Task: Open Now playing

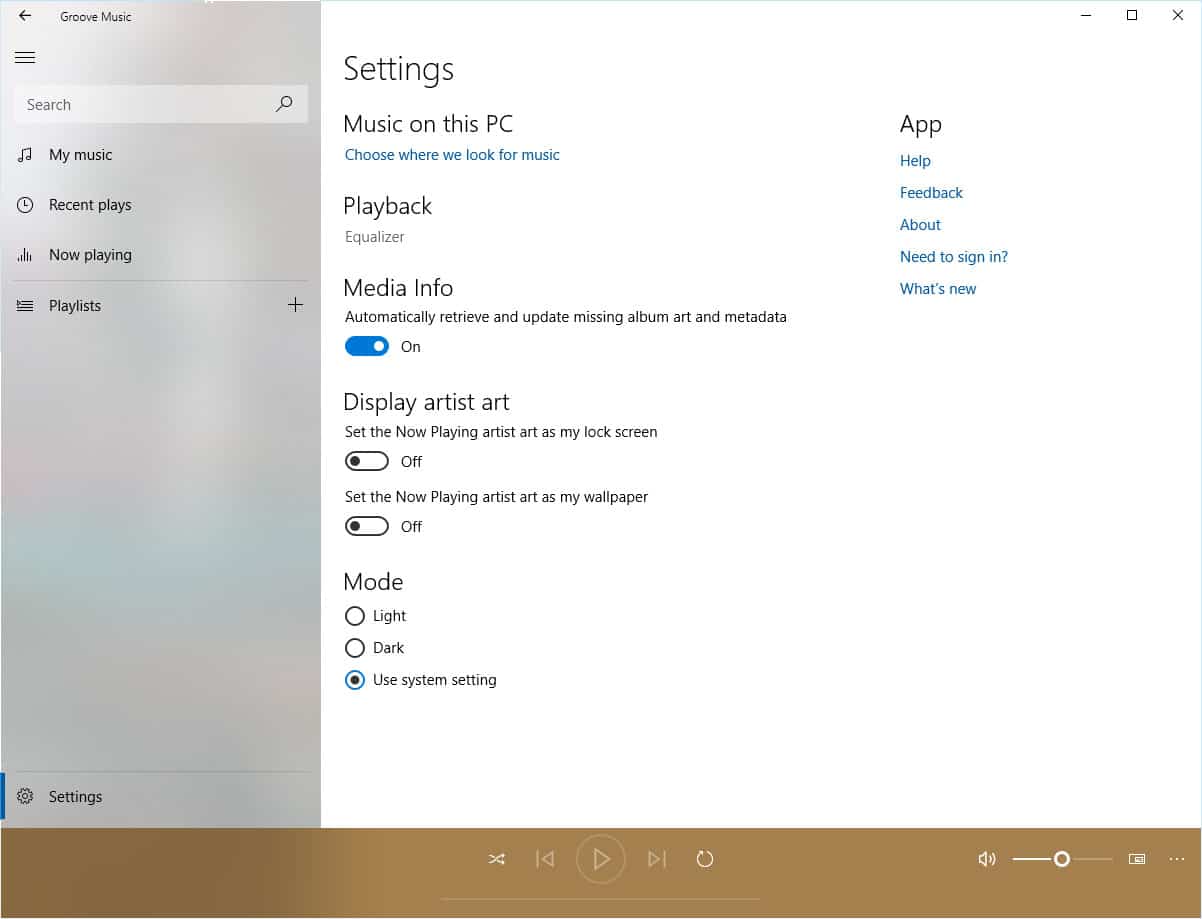Action: tap(161, 255)
